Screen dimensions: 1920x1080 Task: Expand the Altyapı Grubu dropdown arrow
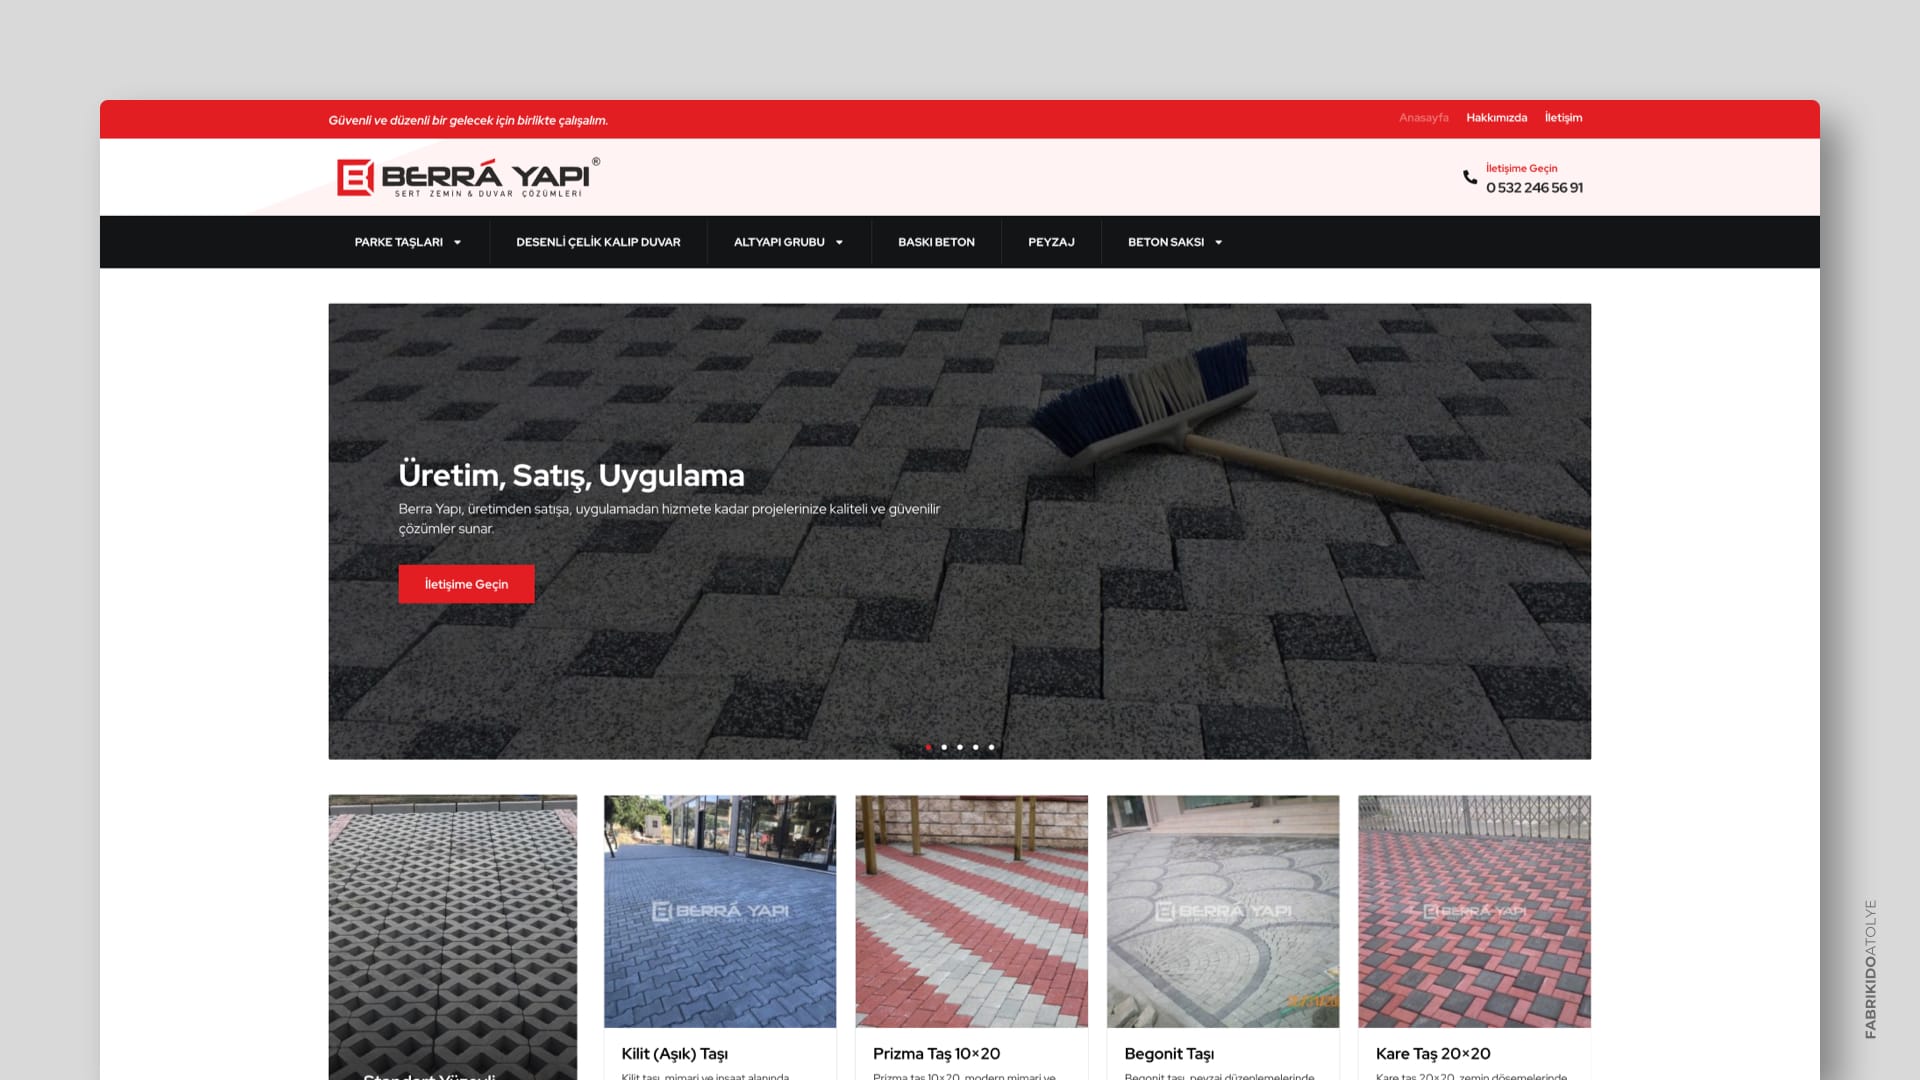(839, 243)
